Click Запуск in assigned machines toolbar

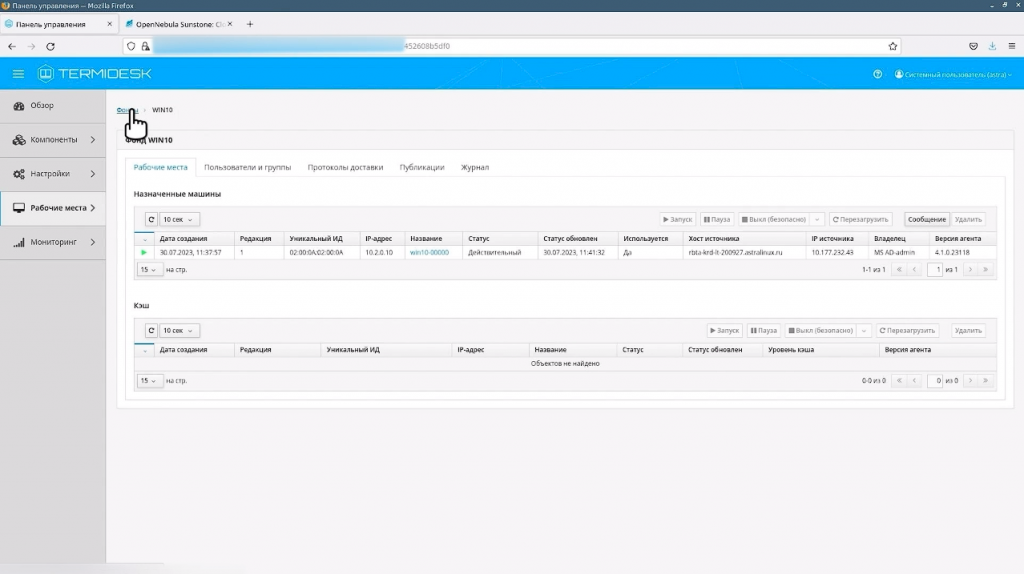[x=677, y=219]
